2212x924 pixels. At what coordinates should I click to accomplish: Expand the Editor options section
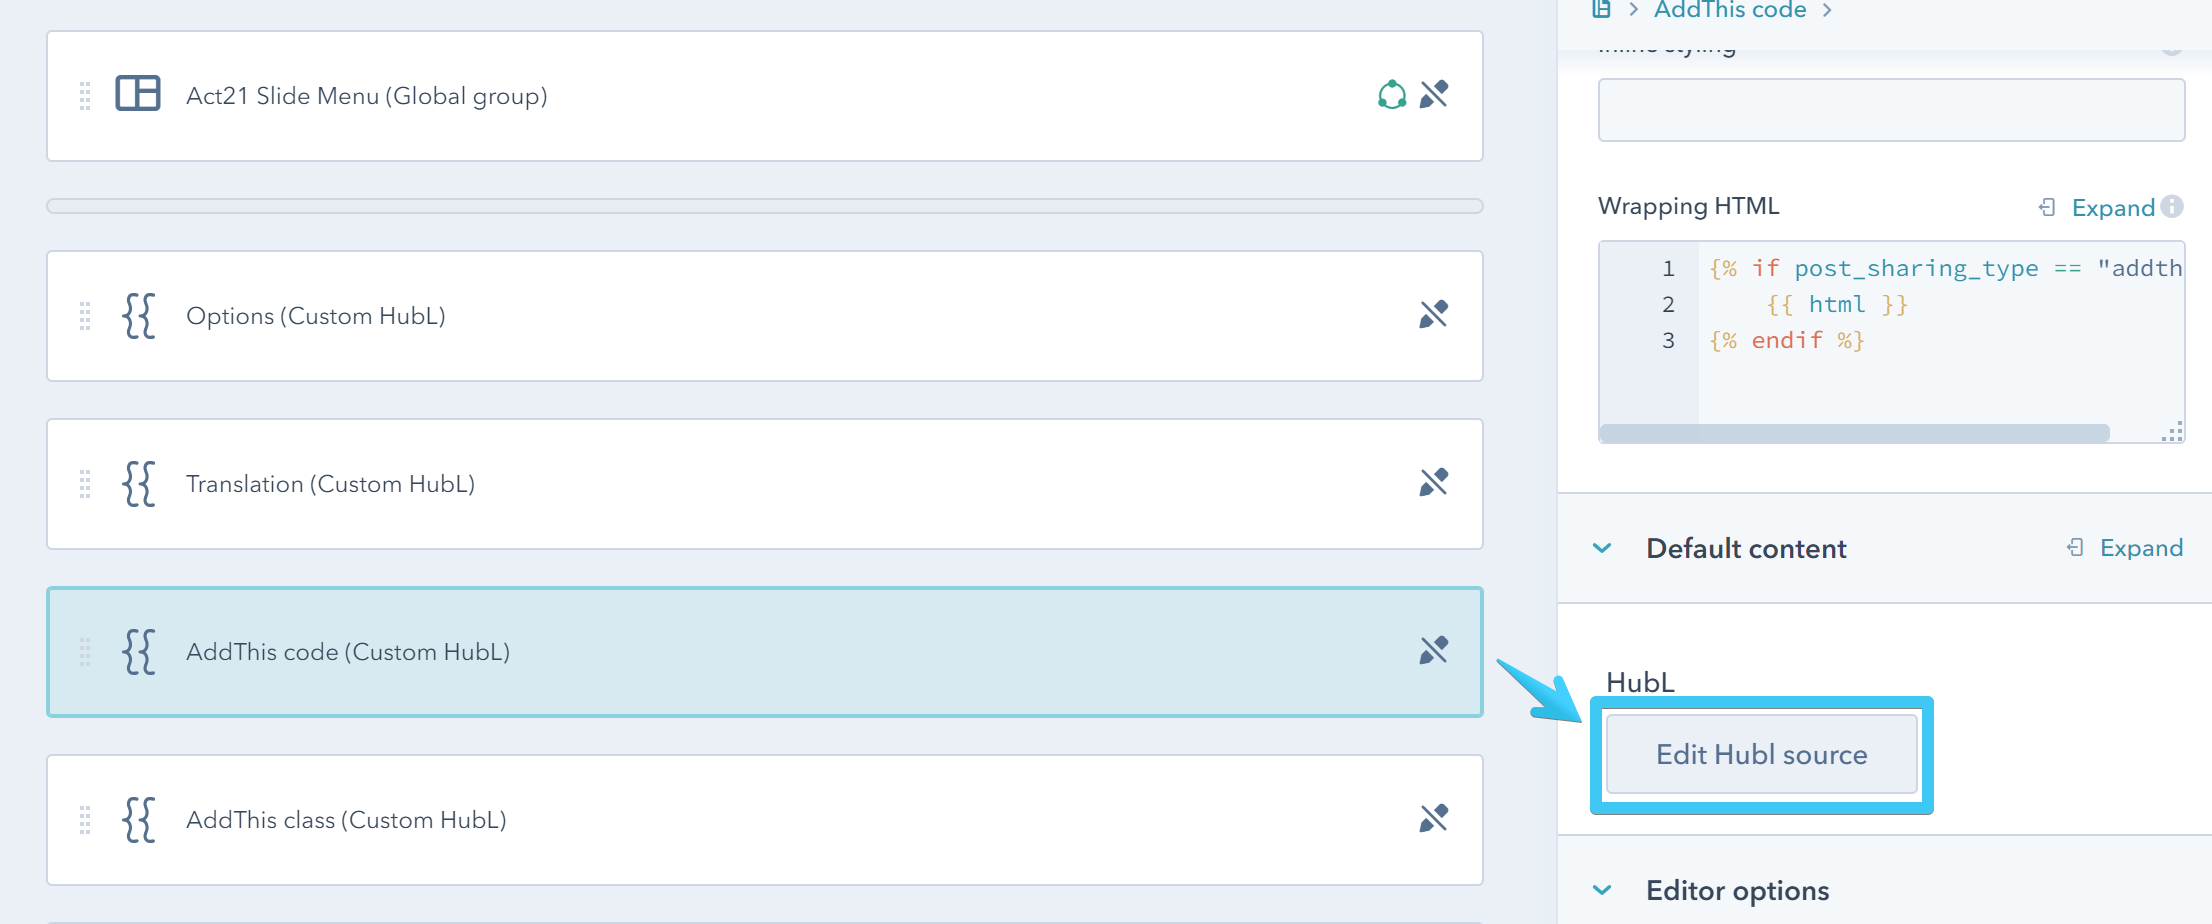click(x=1604, y=889)
